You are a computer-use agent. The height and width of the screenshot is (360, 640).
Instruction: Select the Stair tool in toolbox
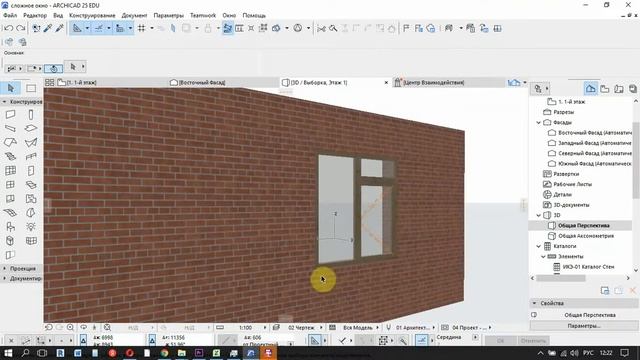11,156
